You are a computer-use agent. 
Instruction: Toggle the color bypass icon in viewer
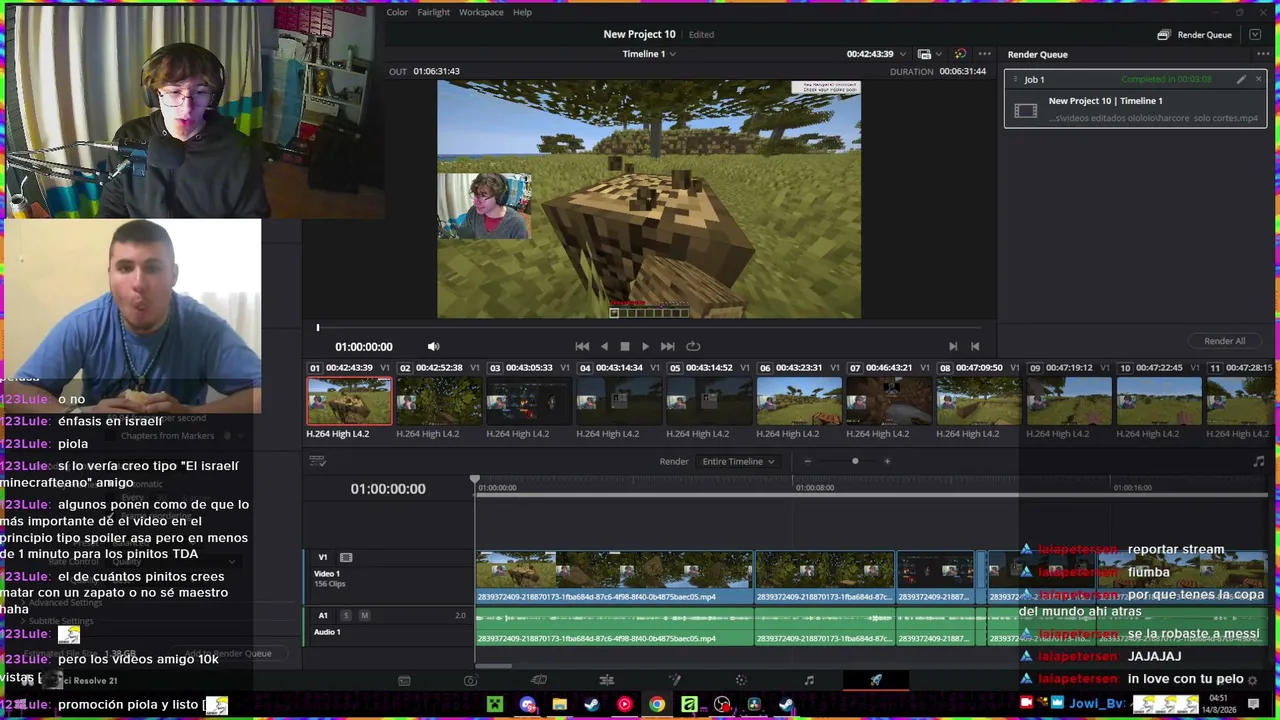click(960, 54)
